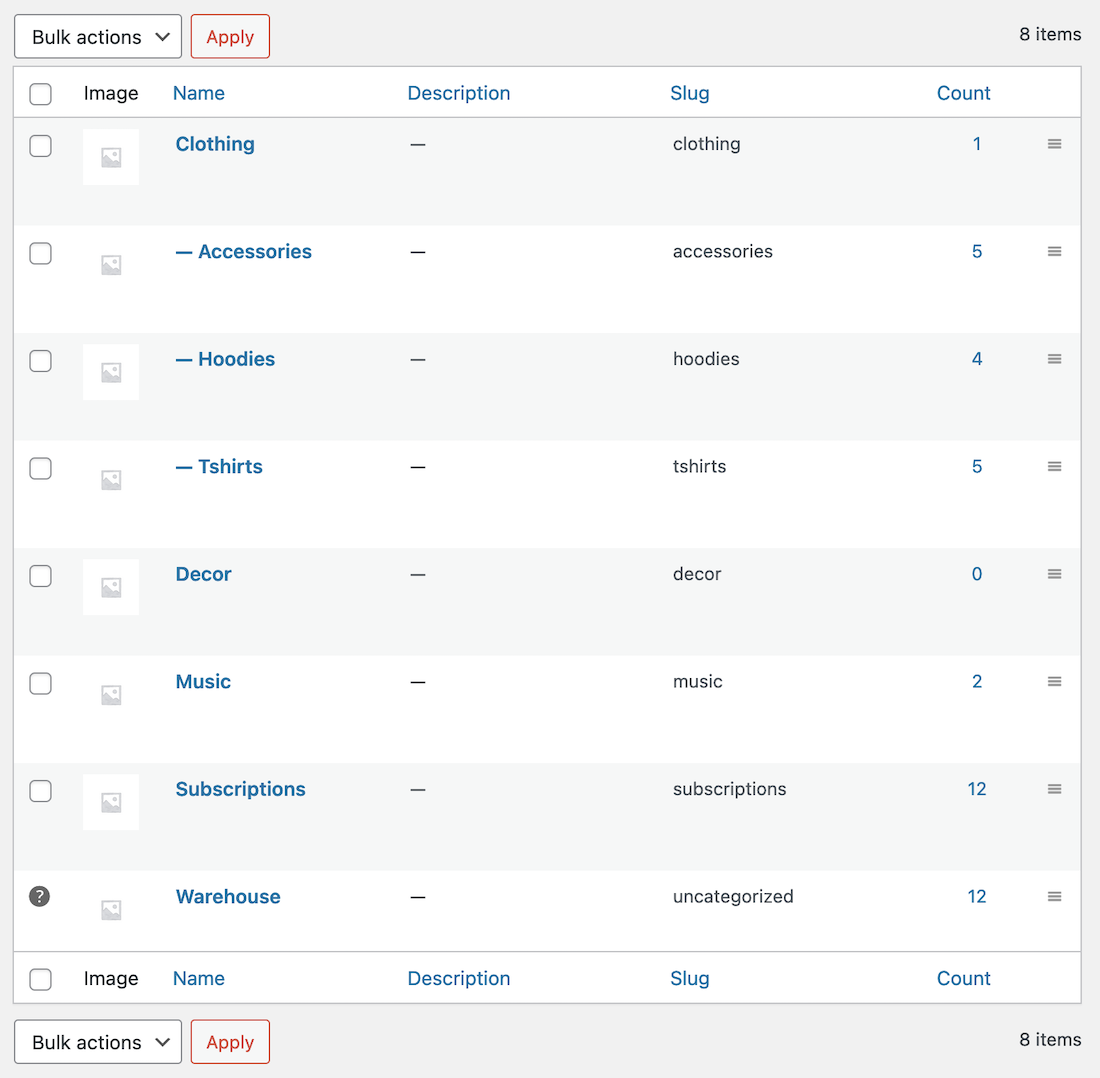
Task: Open the product count 5 for Accessories
Action: 977,252
